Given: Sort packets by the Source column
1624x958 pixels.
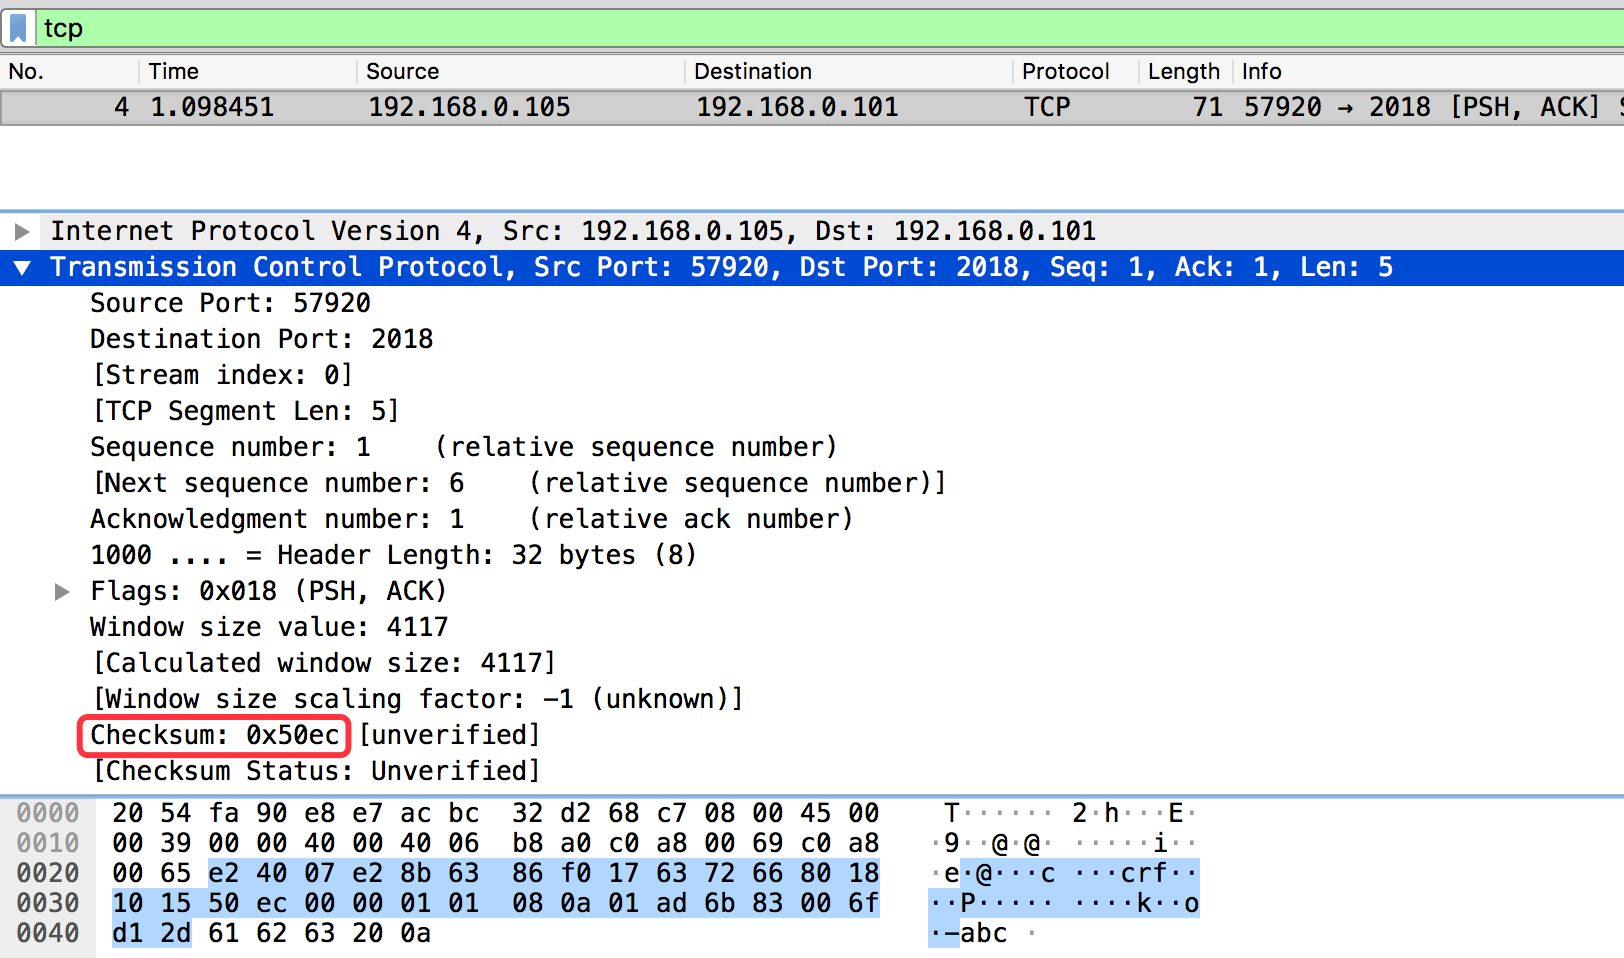Looking at the screenshot, I should pyautogui.click(x=402, y=71).
